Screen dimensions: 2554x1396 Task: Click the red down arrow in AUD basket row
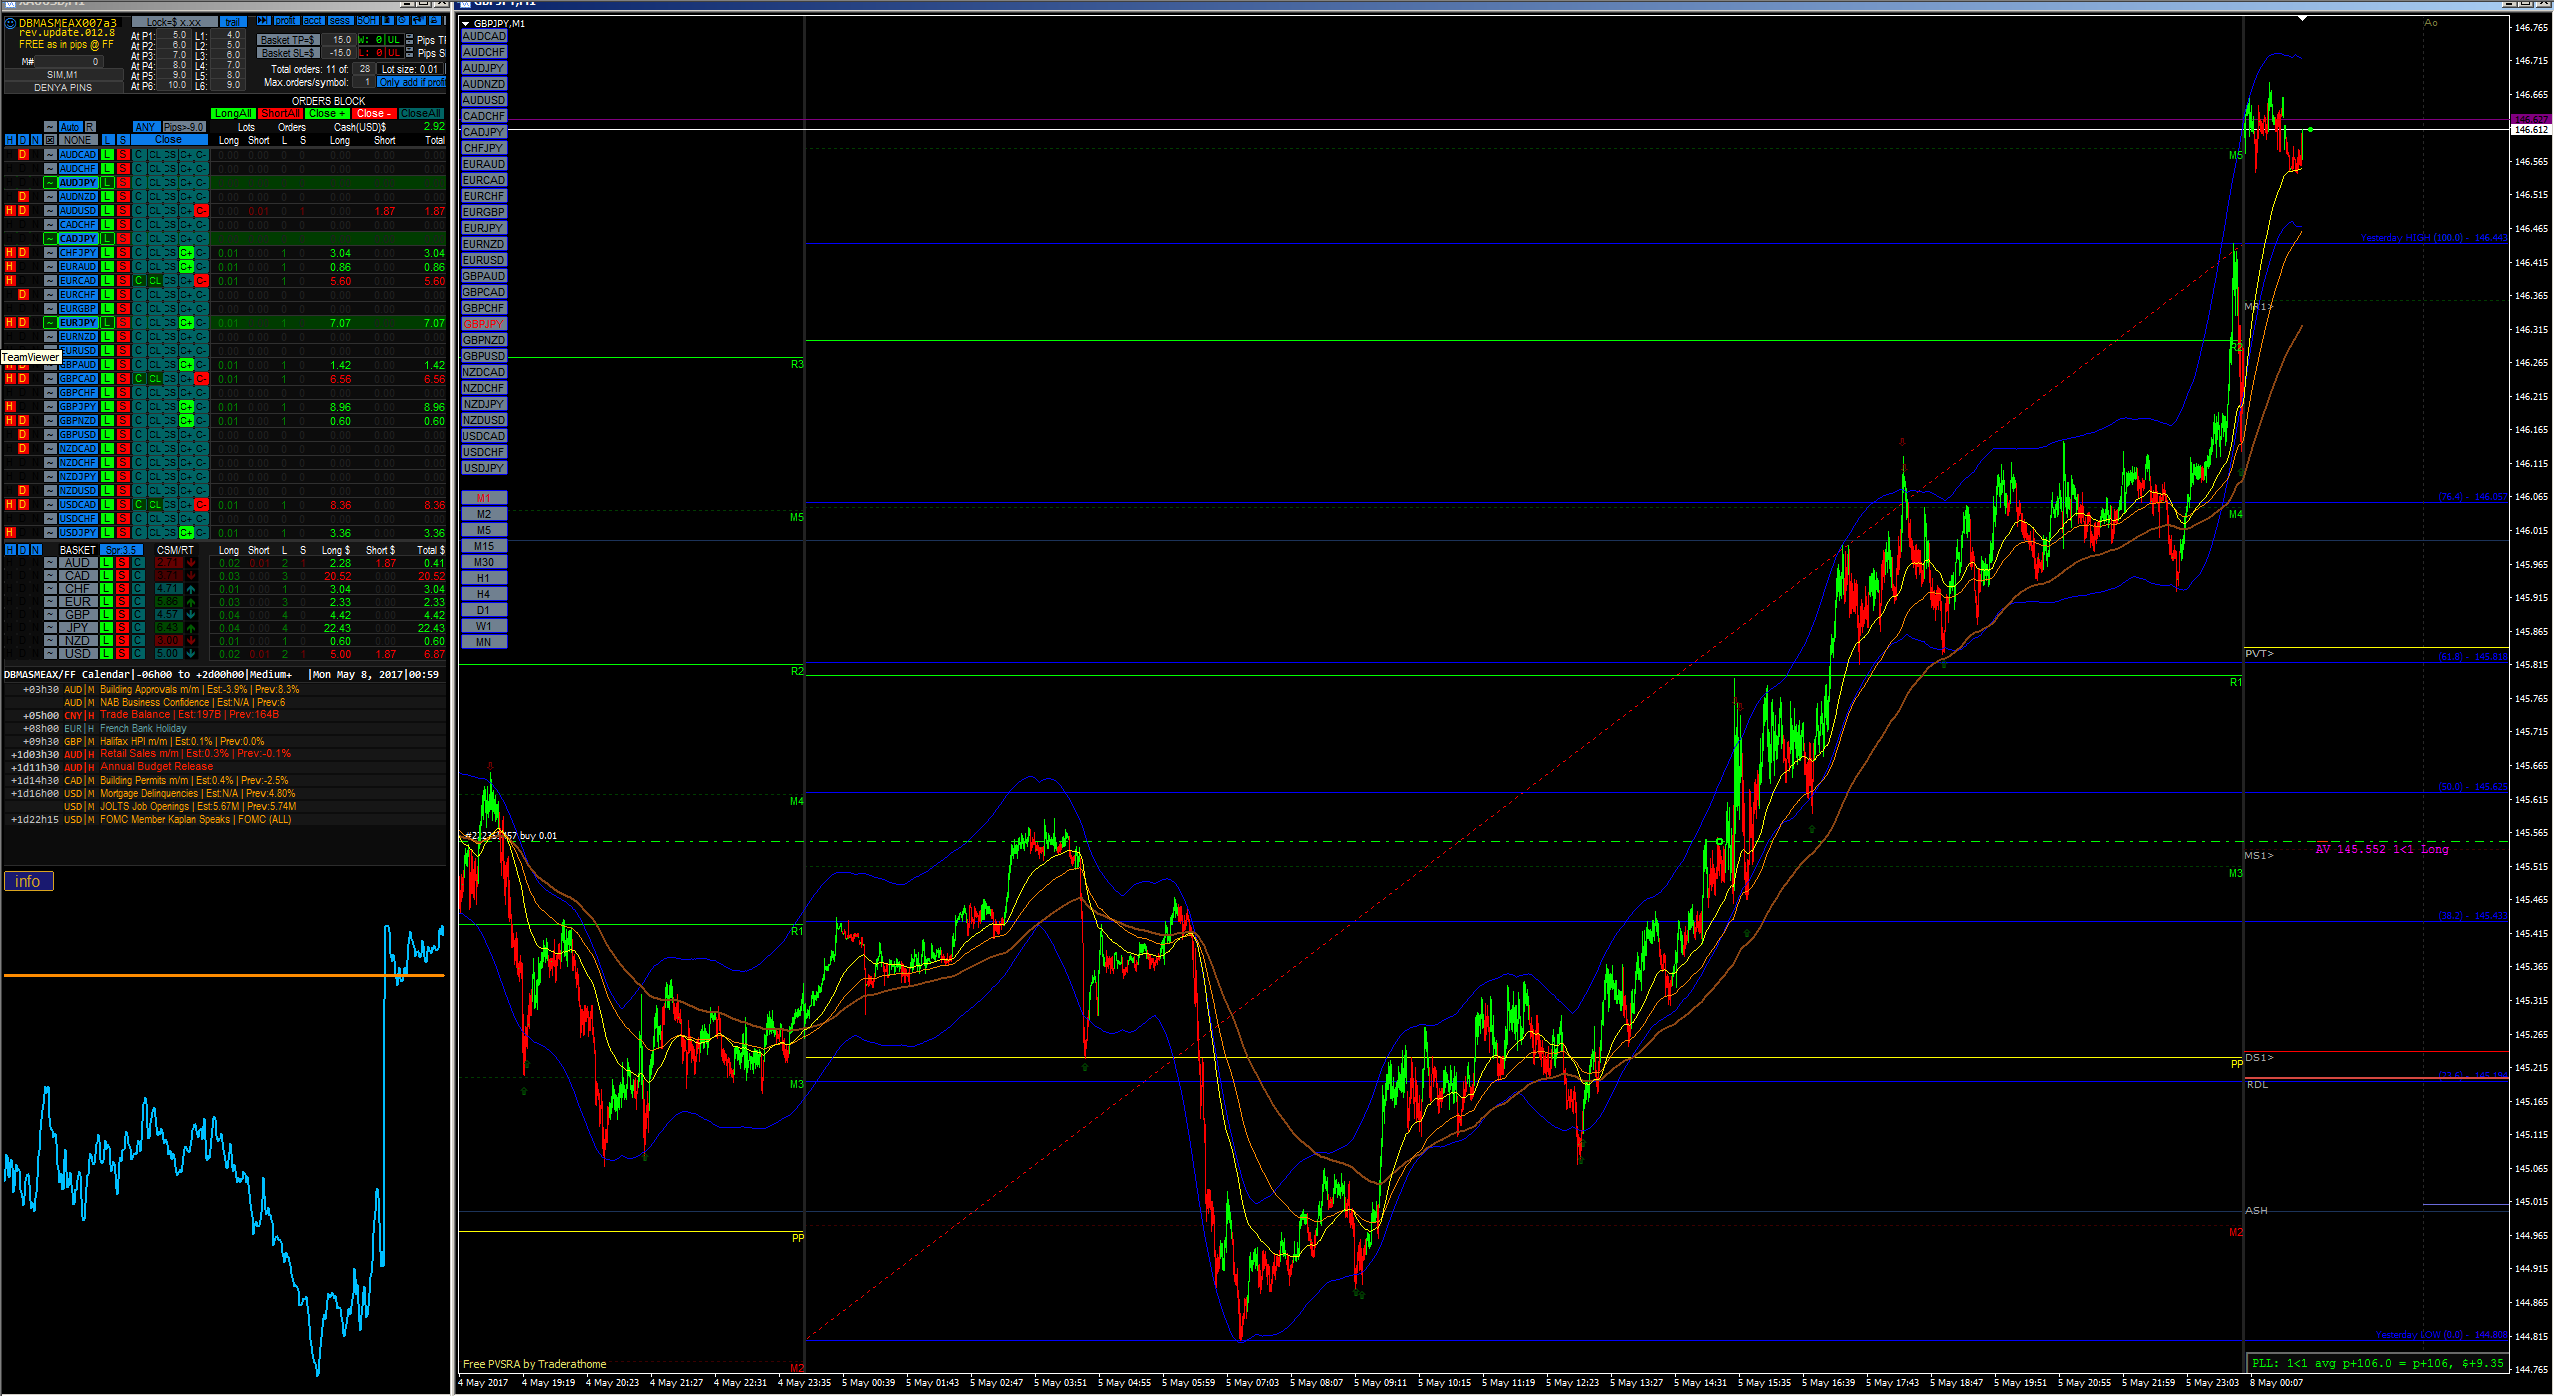(191, 562)
